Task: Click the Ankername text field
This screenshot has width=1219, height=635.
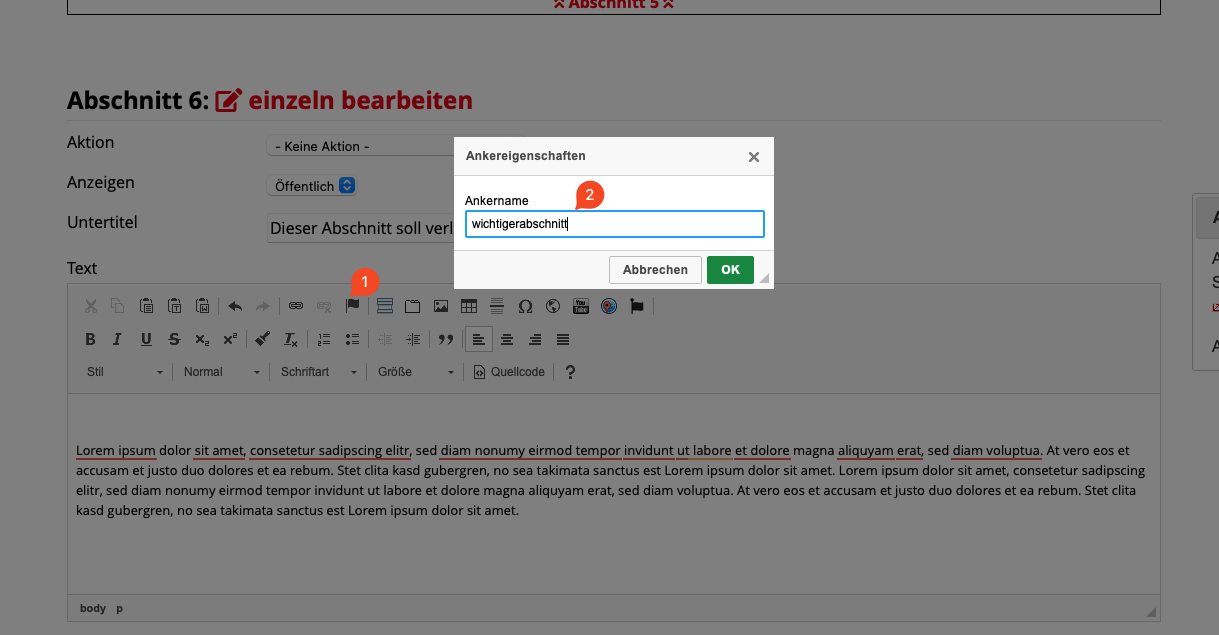Action: point(614,224)
